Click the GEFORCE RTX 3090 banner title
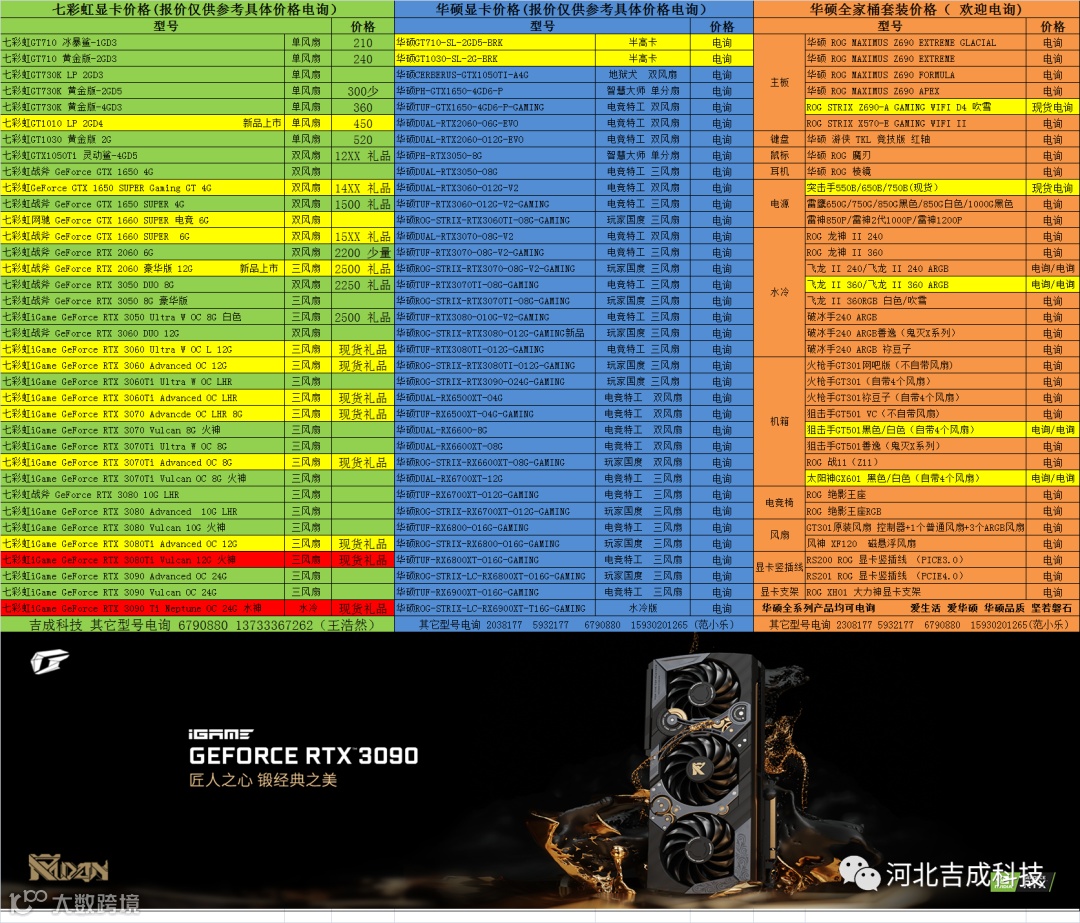The image size is (1080, 923). pos(303,756)
